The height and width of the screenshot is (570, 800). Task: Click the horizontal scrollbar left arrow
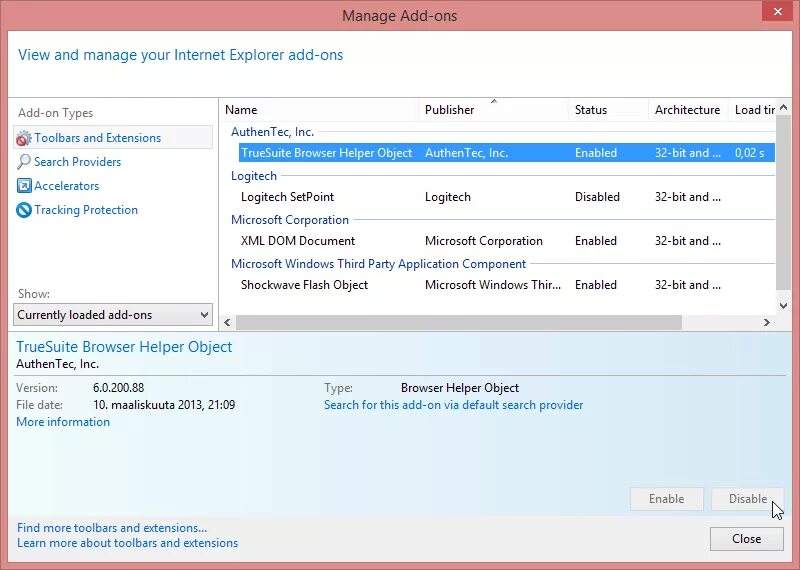227,323
